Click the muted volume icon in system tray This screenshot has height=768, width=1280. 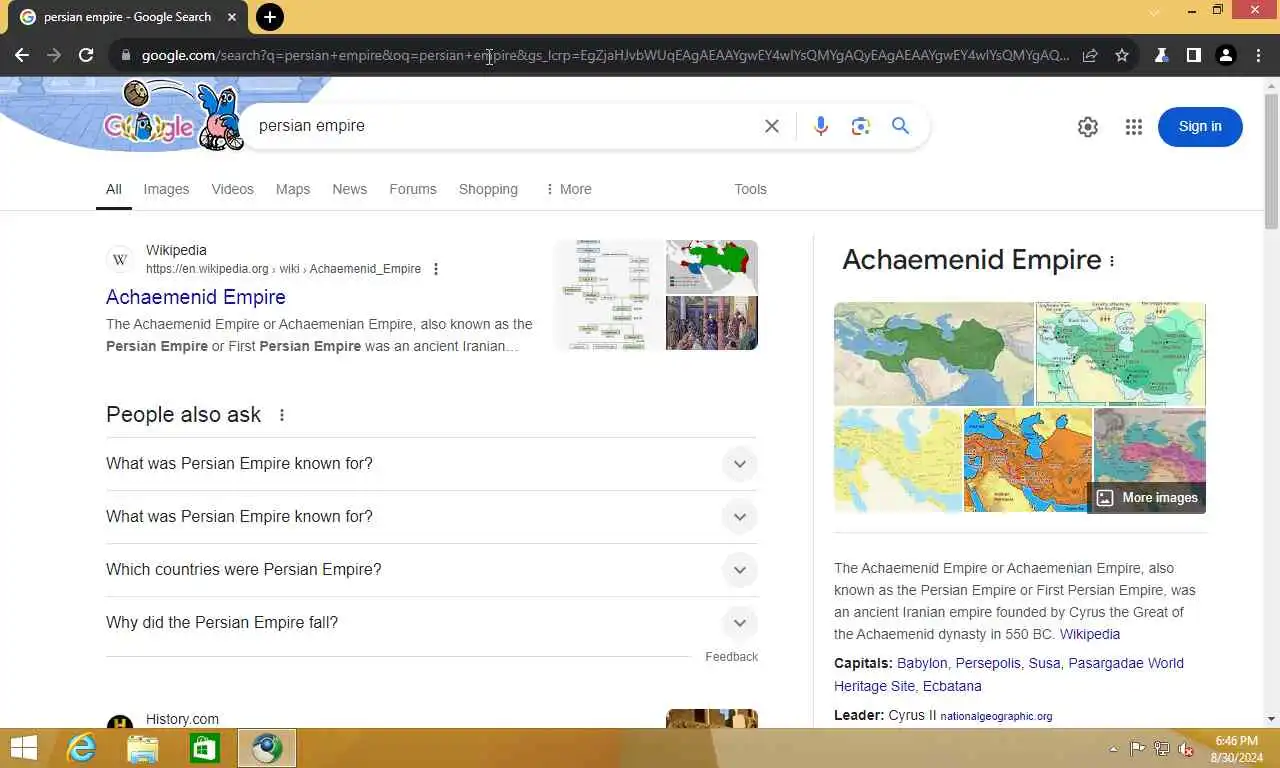[1186, 748]
